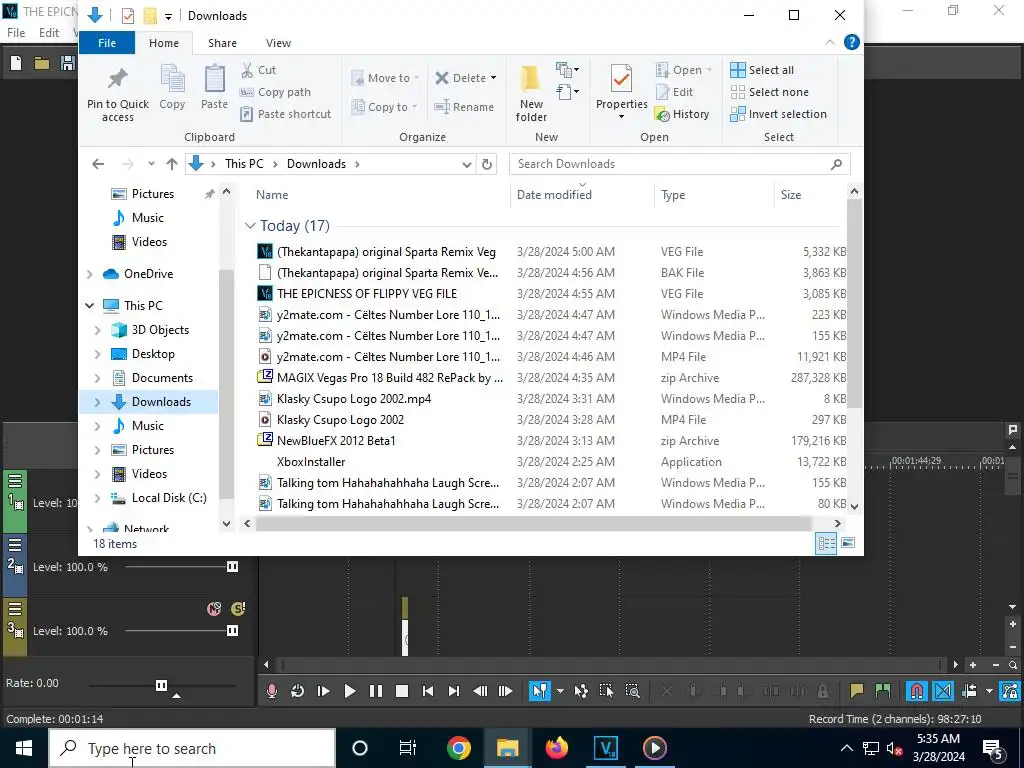The image size is (1024, 768).
Task: Create a New folder from the ribbon
Action: tap(531, 94)
